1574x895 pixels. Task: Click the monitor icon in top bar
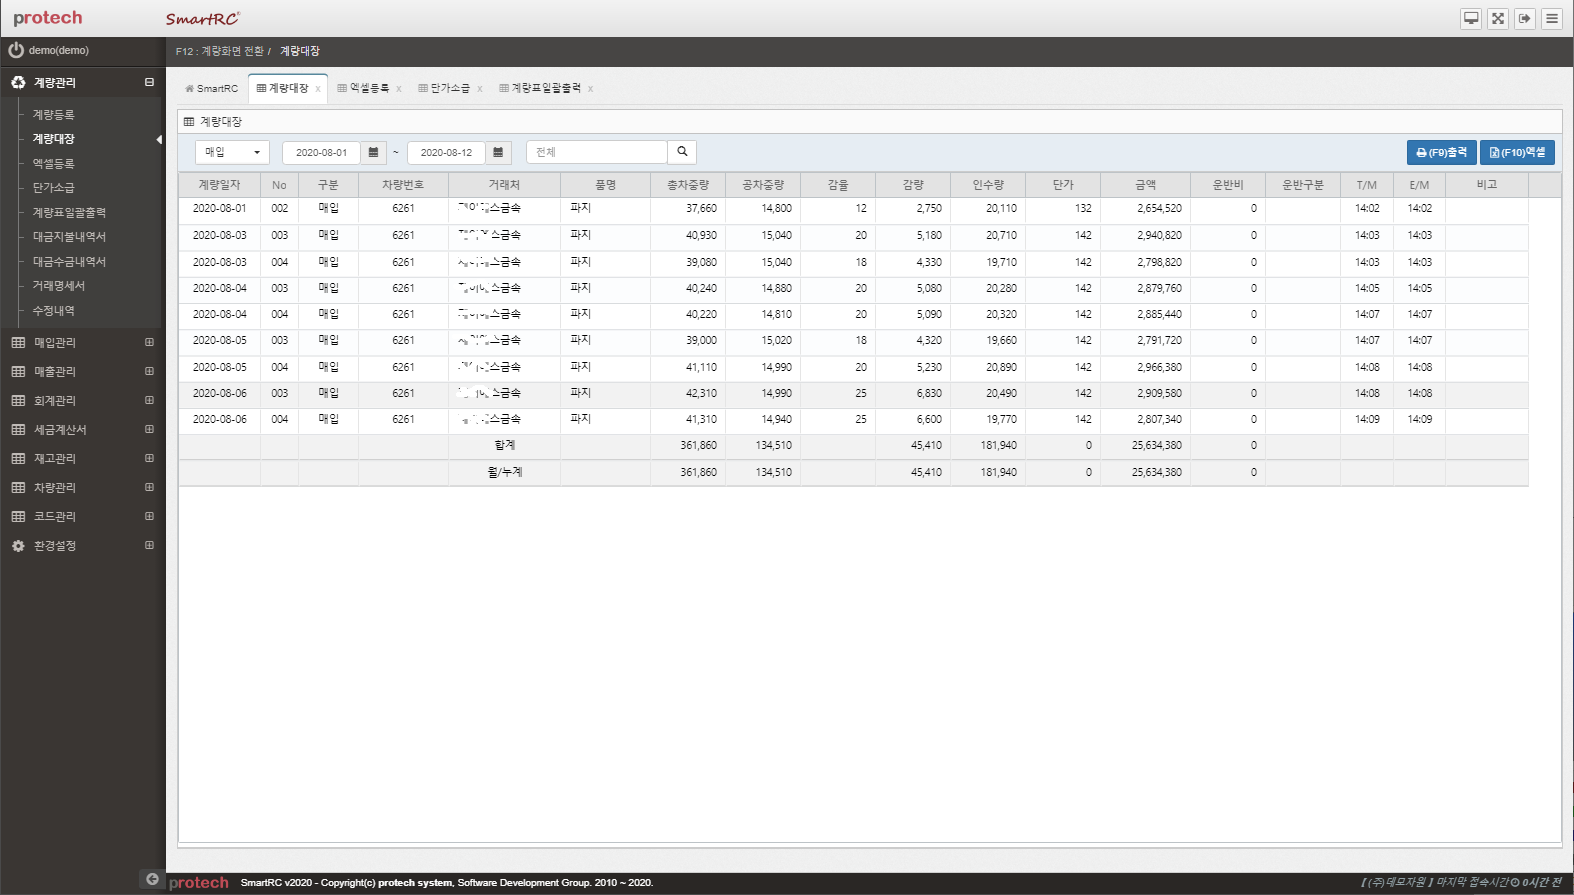[1470, 19]
